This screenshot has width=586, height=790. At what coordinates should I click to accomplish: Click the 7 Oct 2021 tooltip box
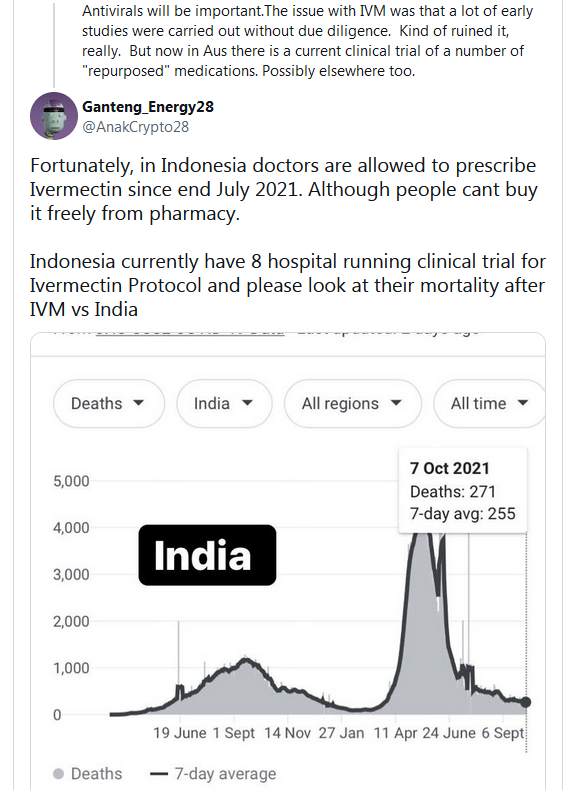pyautogui.click(x=463, y=490)
